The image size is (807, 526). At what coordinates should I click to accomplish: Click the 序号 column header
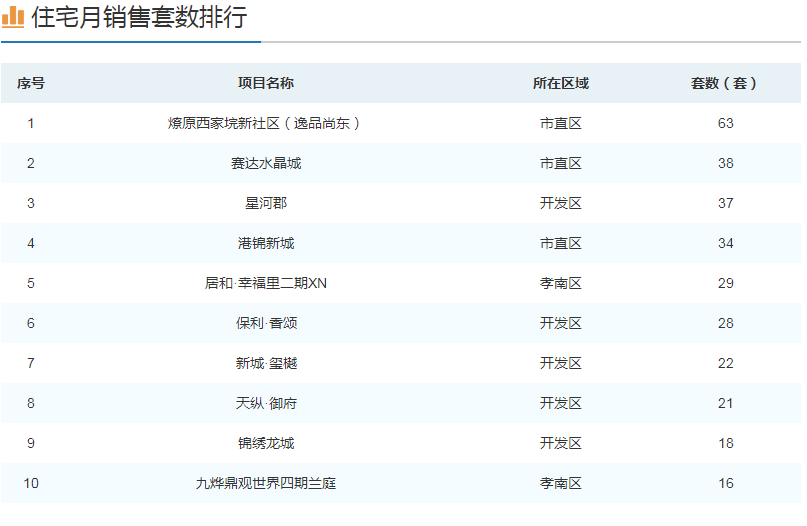point(31,83)
